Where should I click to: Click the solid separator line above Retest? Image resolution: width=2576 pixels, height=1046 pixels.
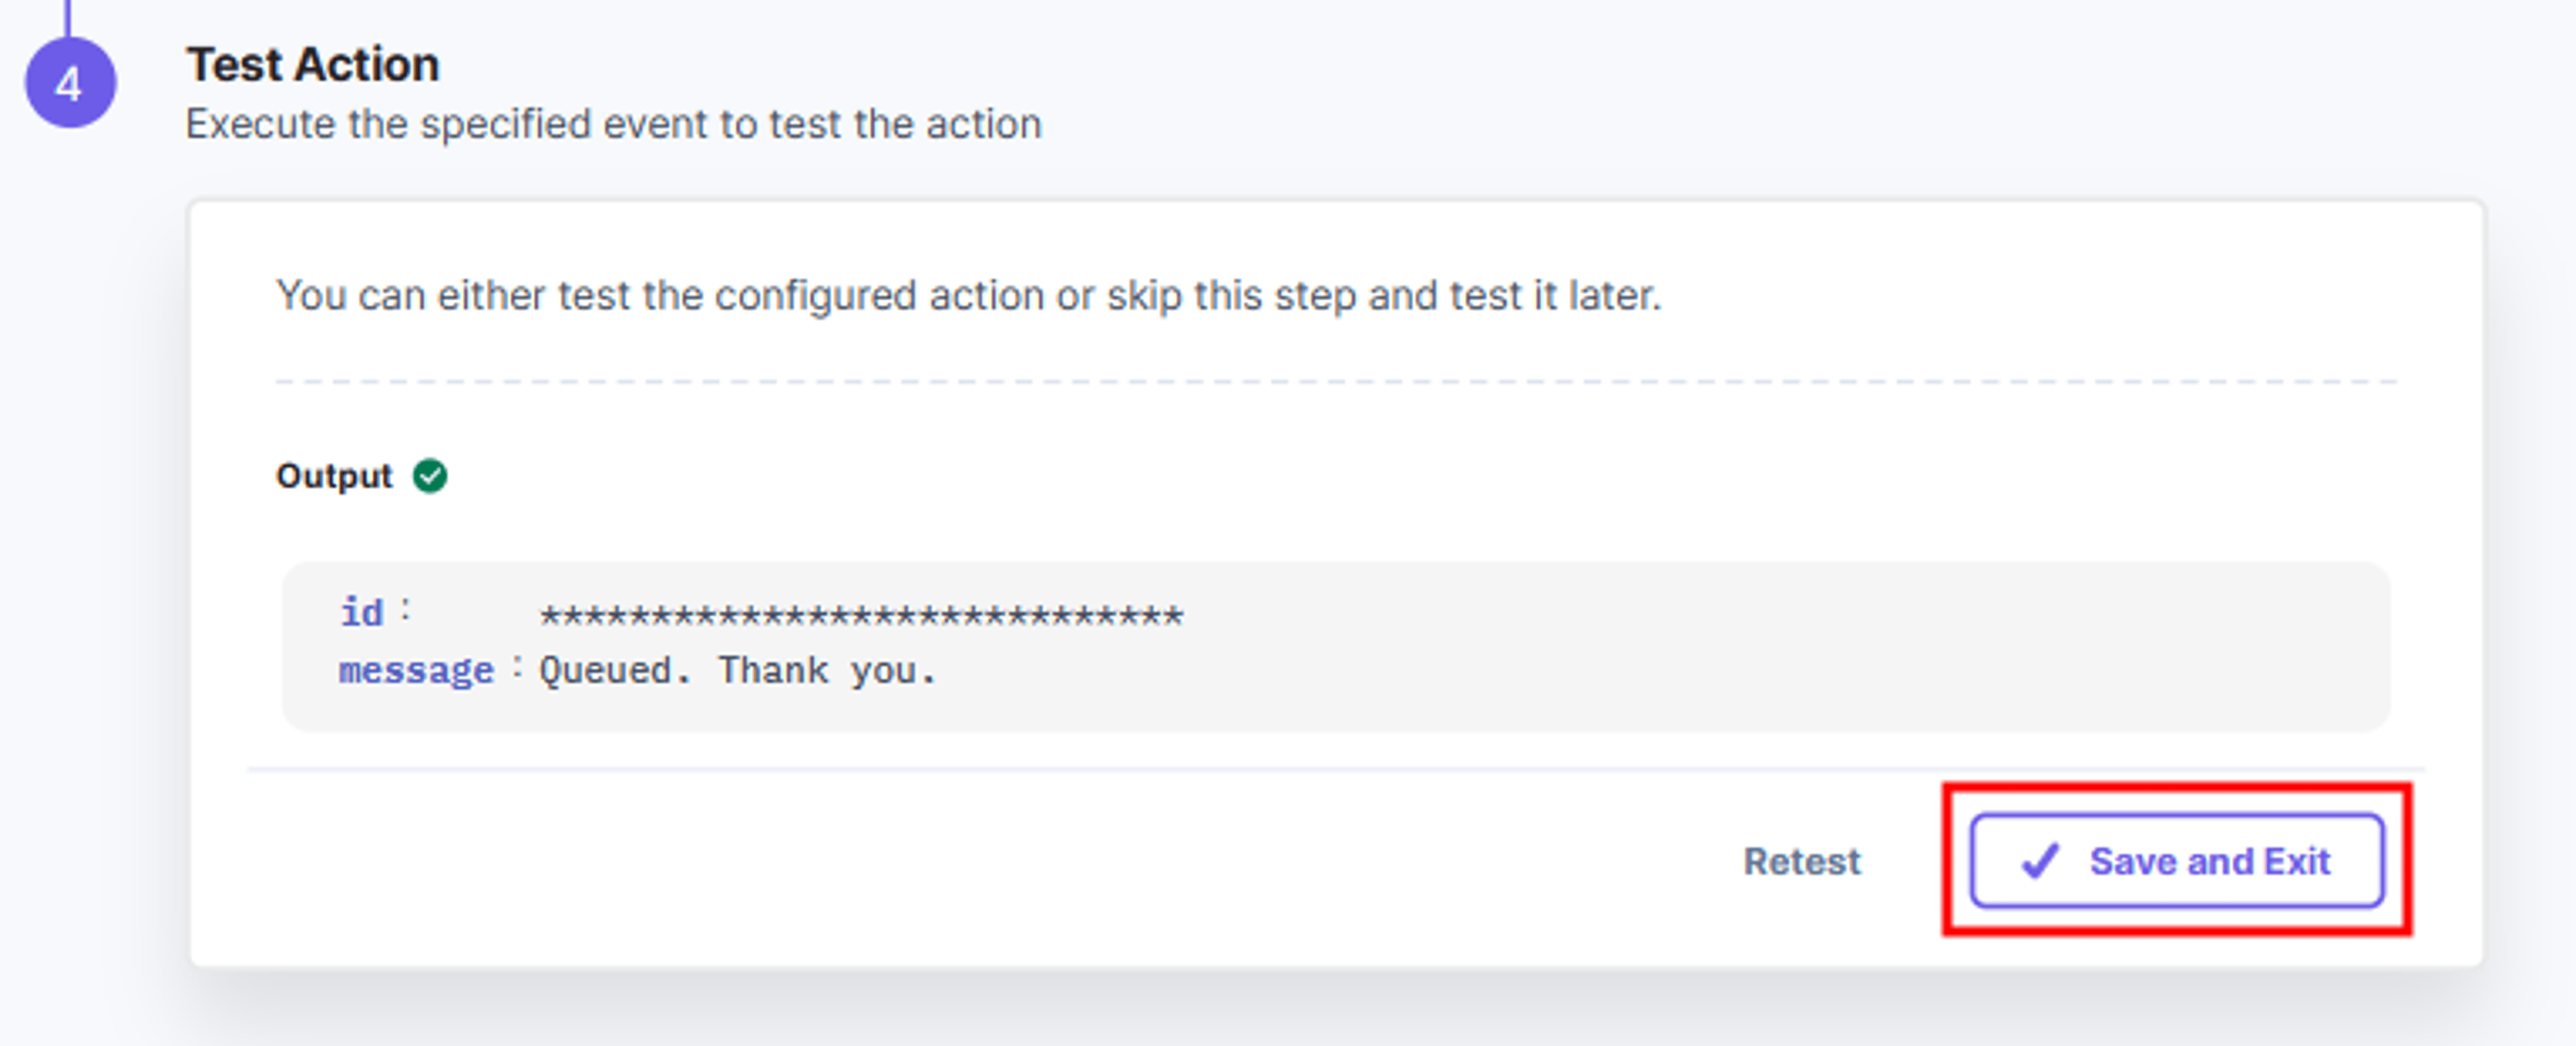pos(1336,770)
